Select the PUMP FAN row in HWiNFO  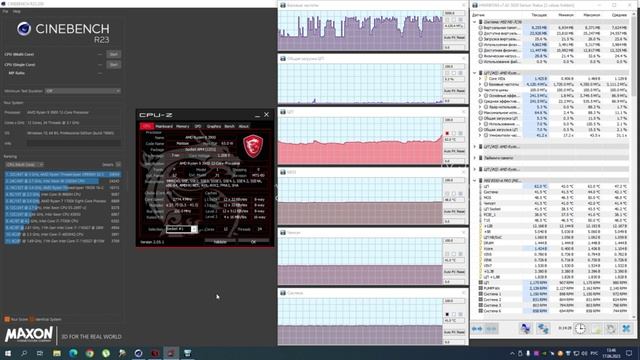553,288
